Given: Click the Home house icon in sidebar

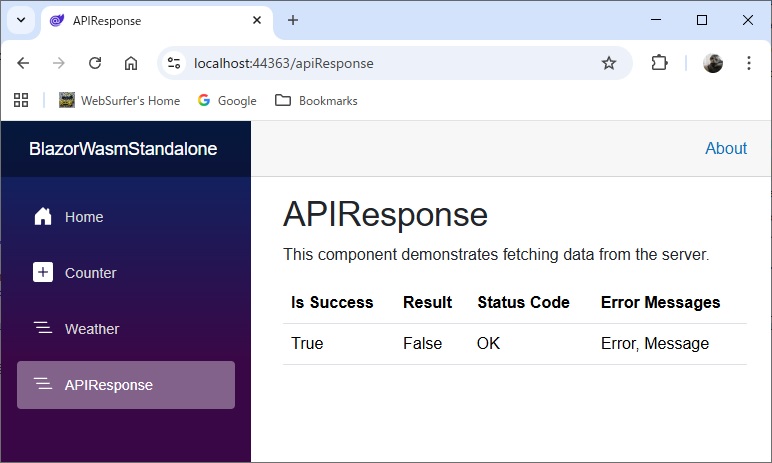Looking at the screenshot, I should point(43,216).
